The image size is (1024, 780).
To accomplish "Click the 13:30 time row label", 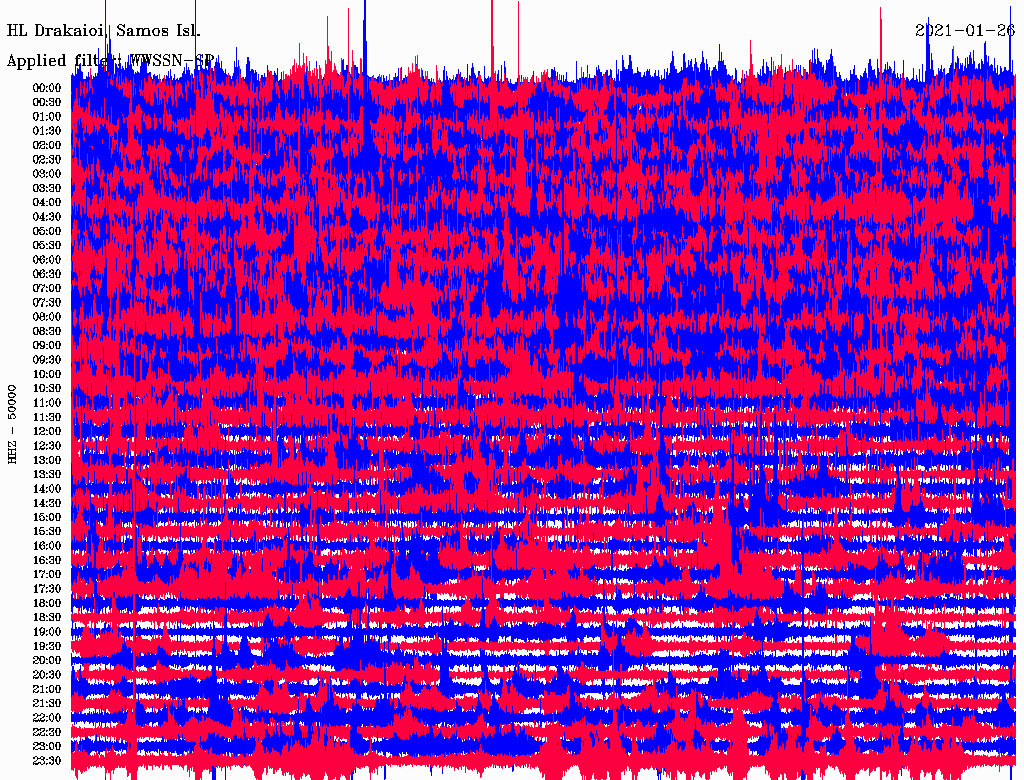I will click(x=47, y=474).
